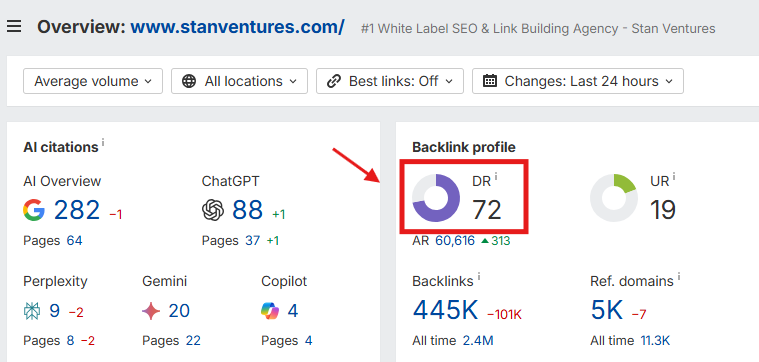
Task: Expand Changes: Last 24 hours dropdown
Action: 578,81
